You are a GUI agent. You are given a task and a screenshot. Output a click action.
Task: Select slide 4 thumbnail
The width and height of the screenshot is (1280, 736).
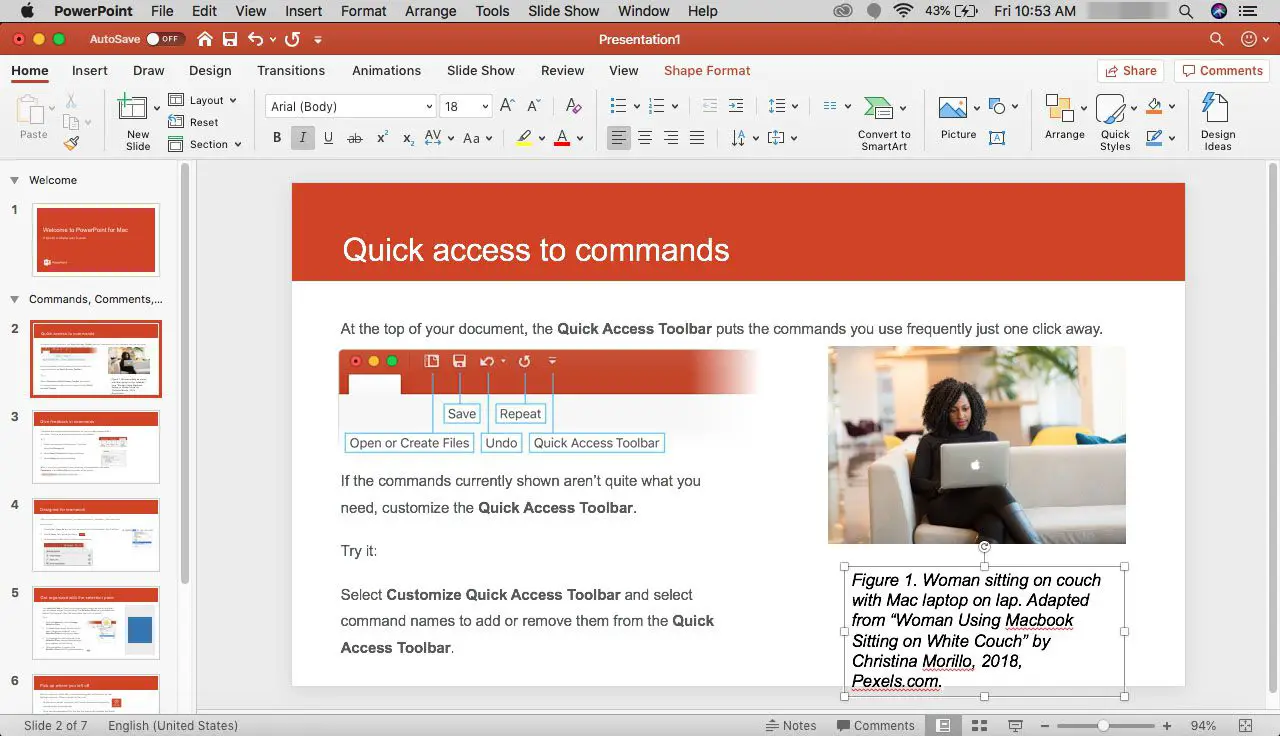(95, 534)
